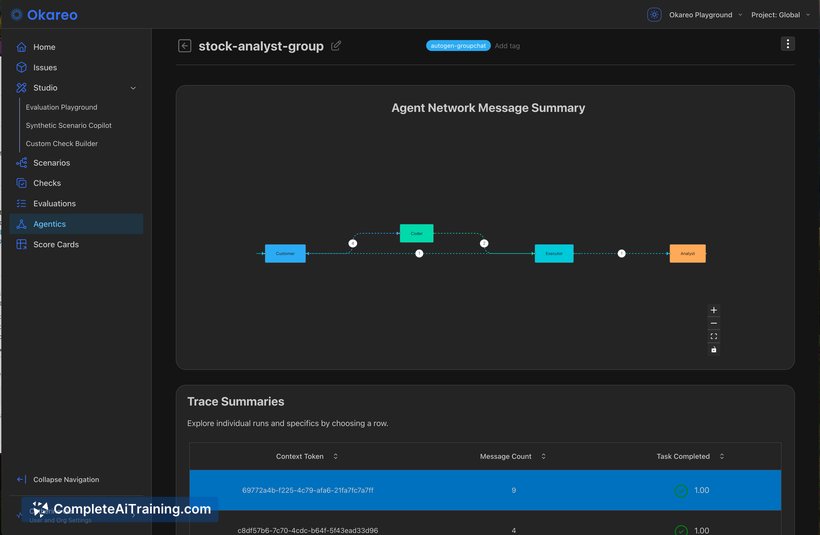Select the orange Analyst node
The width and height of the screenshot is (820, 535).
pos(687,253)
